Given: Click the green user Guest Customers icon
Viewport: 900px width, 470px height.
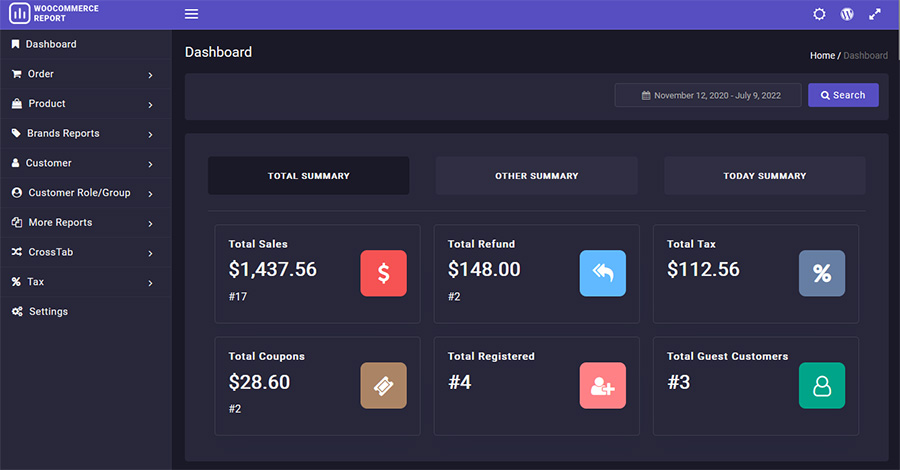Looking at the screenshot, I should click(822, 386).
